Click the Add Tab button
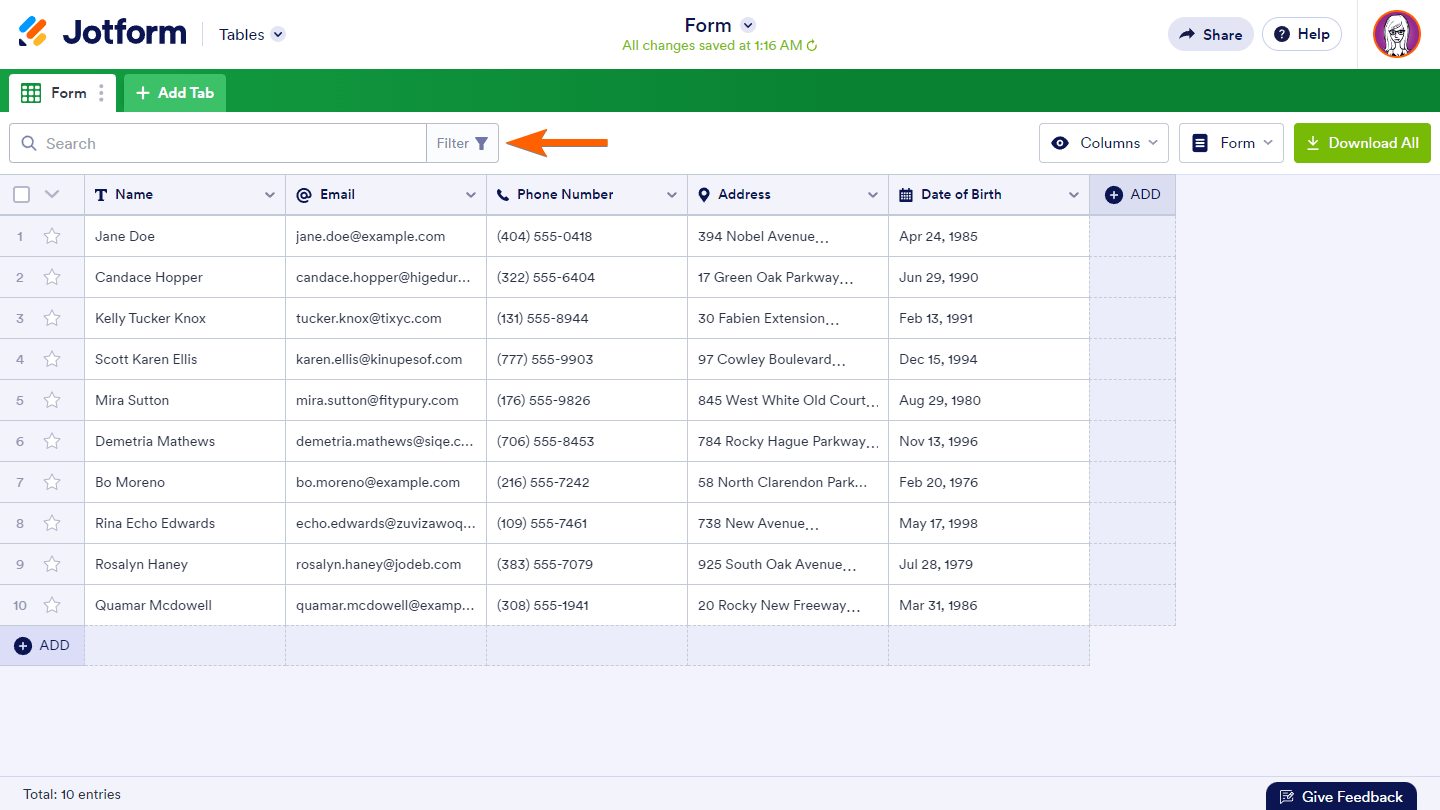Image resolution: width=1440 pixels, height=810 pixels. click(175, 93)
